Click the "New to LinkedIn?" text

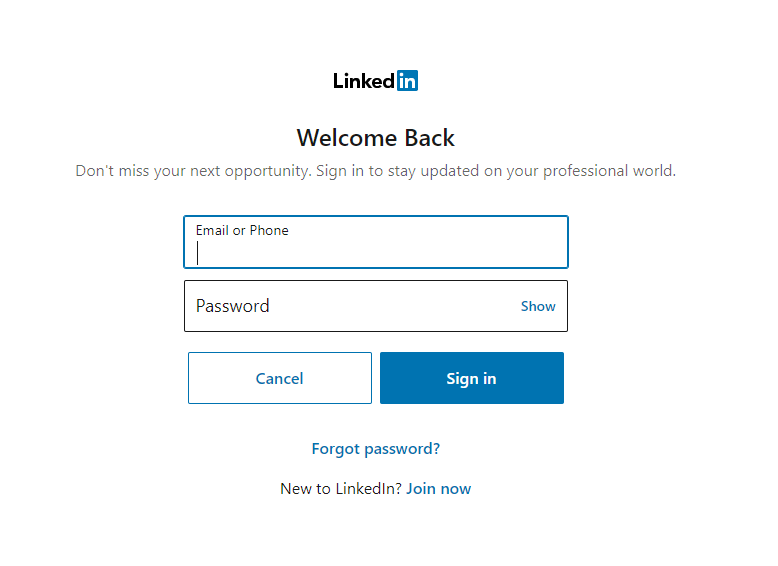(x=341, y=489)
